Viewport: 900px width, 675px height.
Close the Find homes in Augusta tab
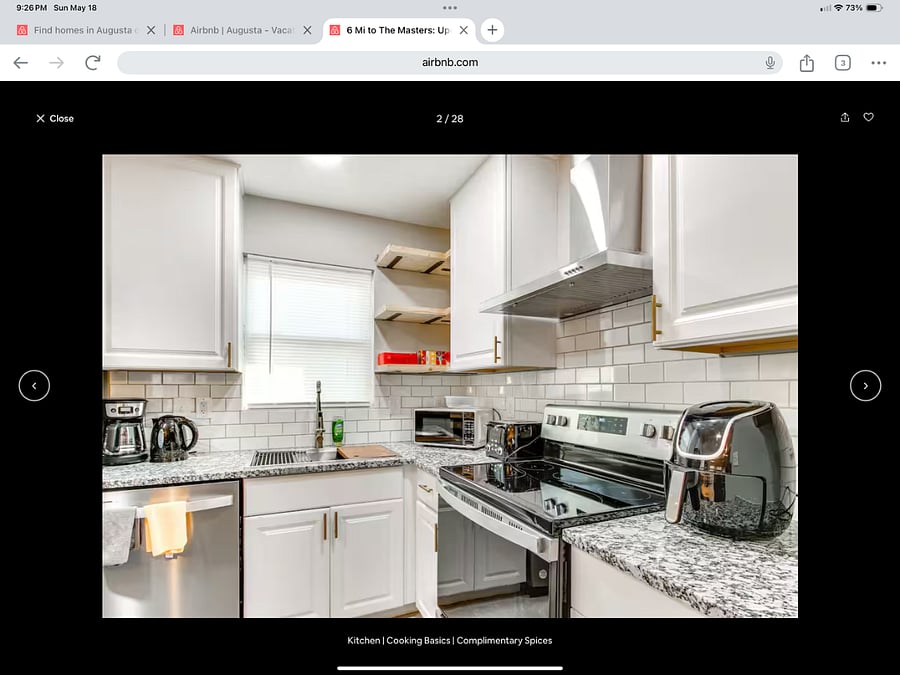[x=151, y=30]
